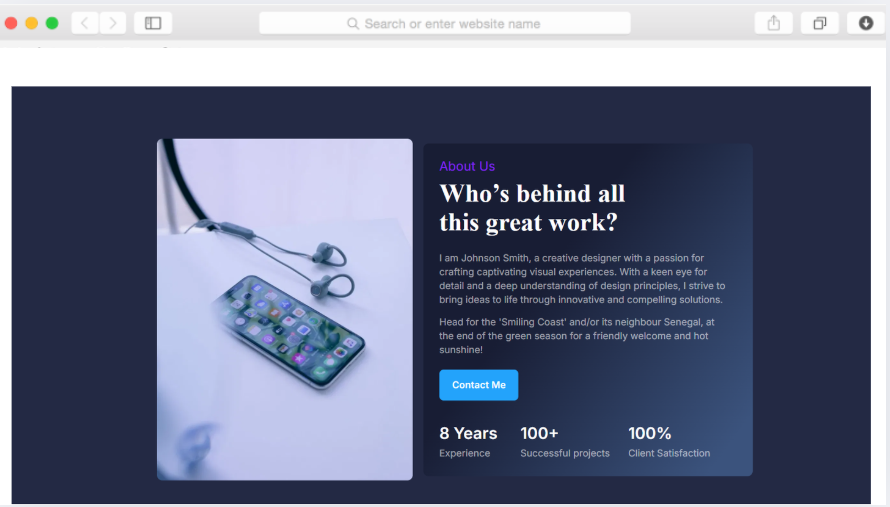Click the Contact Me button
Image resolution: width=890 pixels, height=507 pixels.
(x=478, y=385)
